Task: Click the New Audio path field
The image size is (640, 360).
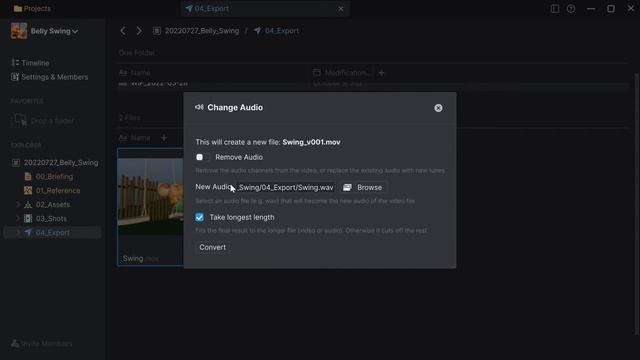Action: 286,187
